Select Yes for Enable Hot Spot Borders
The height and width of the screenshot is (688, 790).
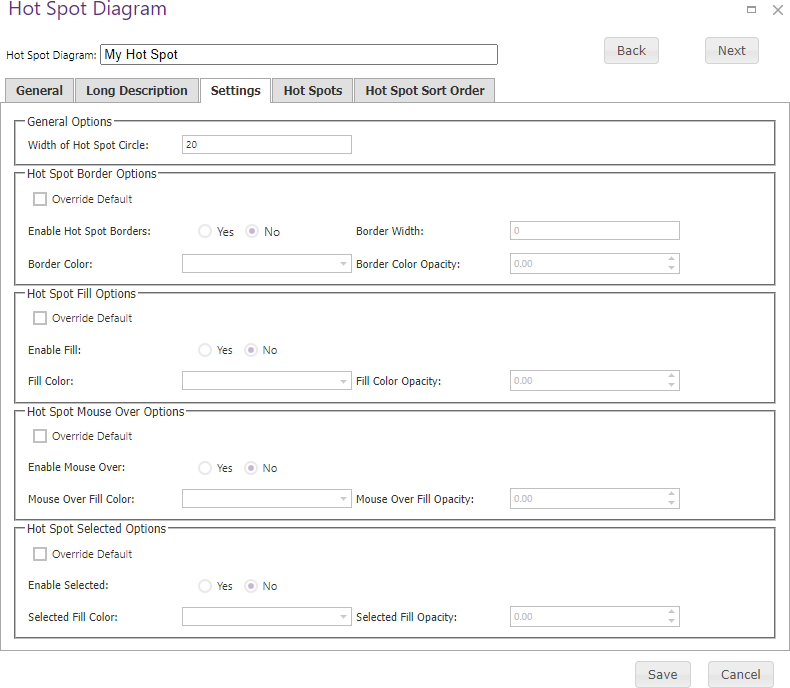205,231
